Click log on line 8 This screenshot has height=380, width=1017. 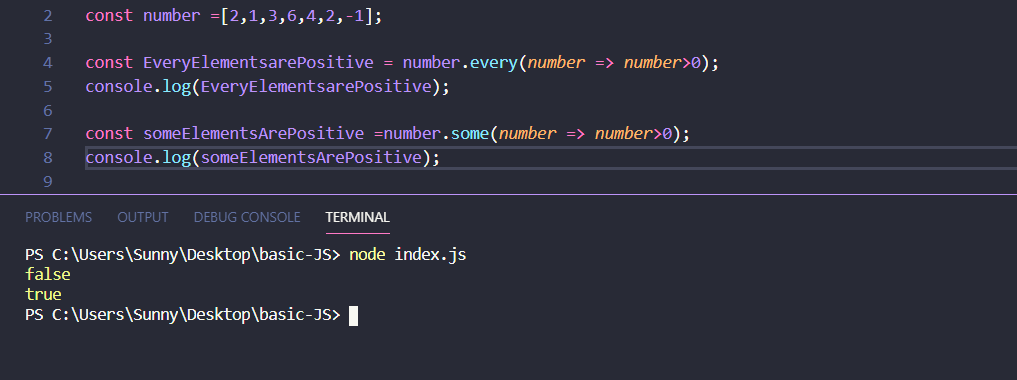pyautogui.click(x=176, y=158)
